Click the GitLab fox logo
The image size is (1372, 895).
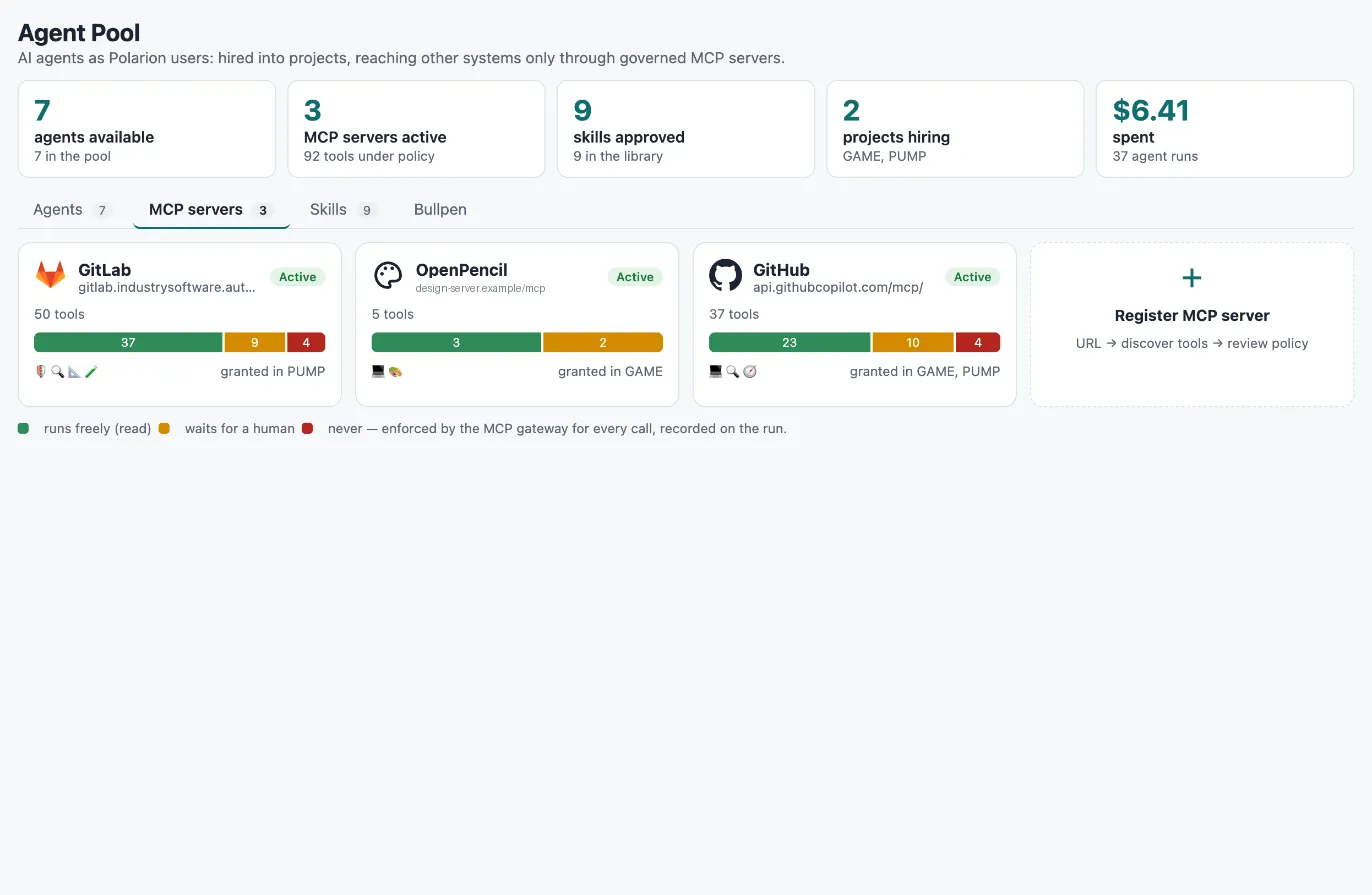50,275
